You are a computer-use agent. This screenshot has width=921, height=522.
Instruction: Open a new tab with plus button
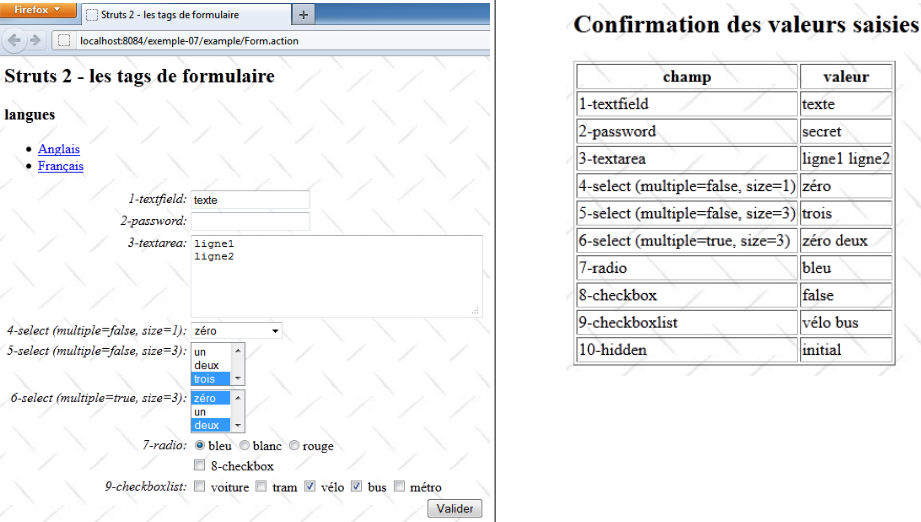click(303, 15)
